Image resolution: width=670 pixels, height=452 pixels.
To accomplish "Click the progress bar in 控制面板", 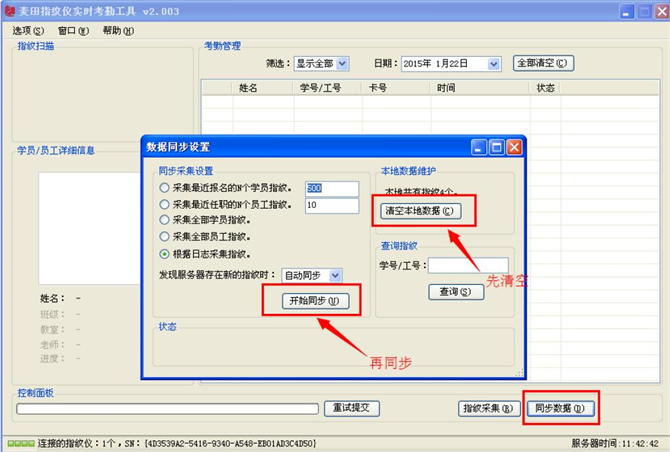I will click(167, 409).
